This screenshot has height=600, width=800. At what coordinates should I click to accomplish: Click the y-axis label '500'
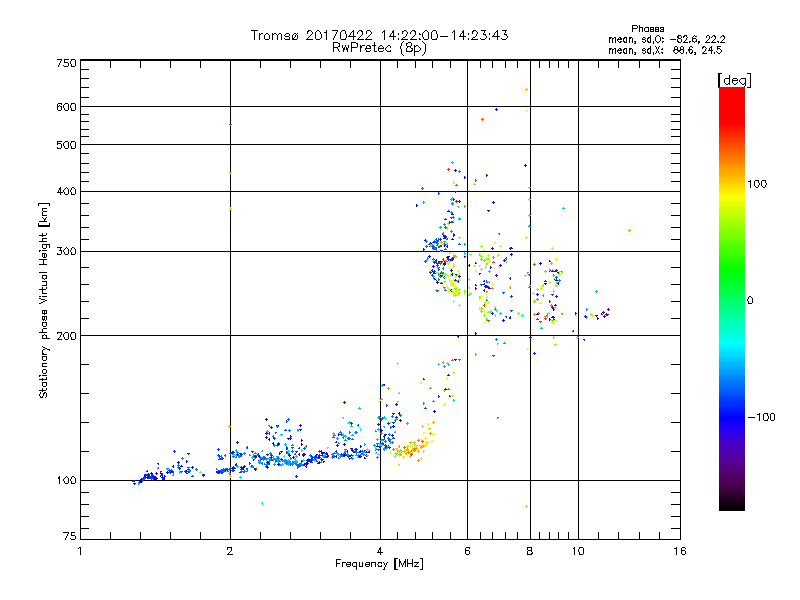click(66, 145)
